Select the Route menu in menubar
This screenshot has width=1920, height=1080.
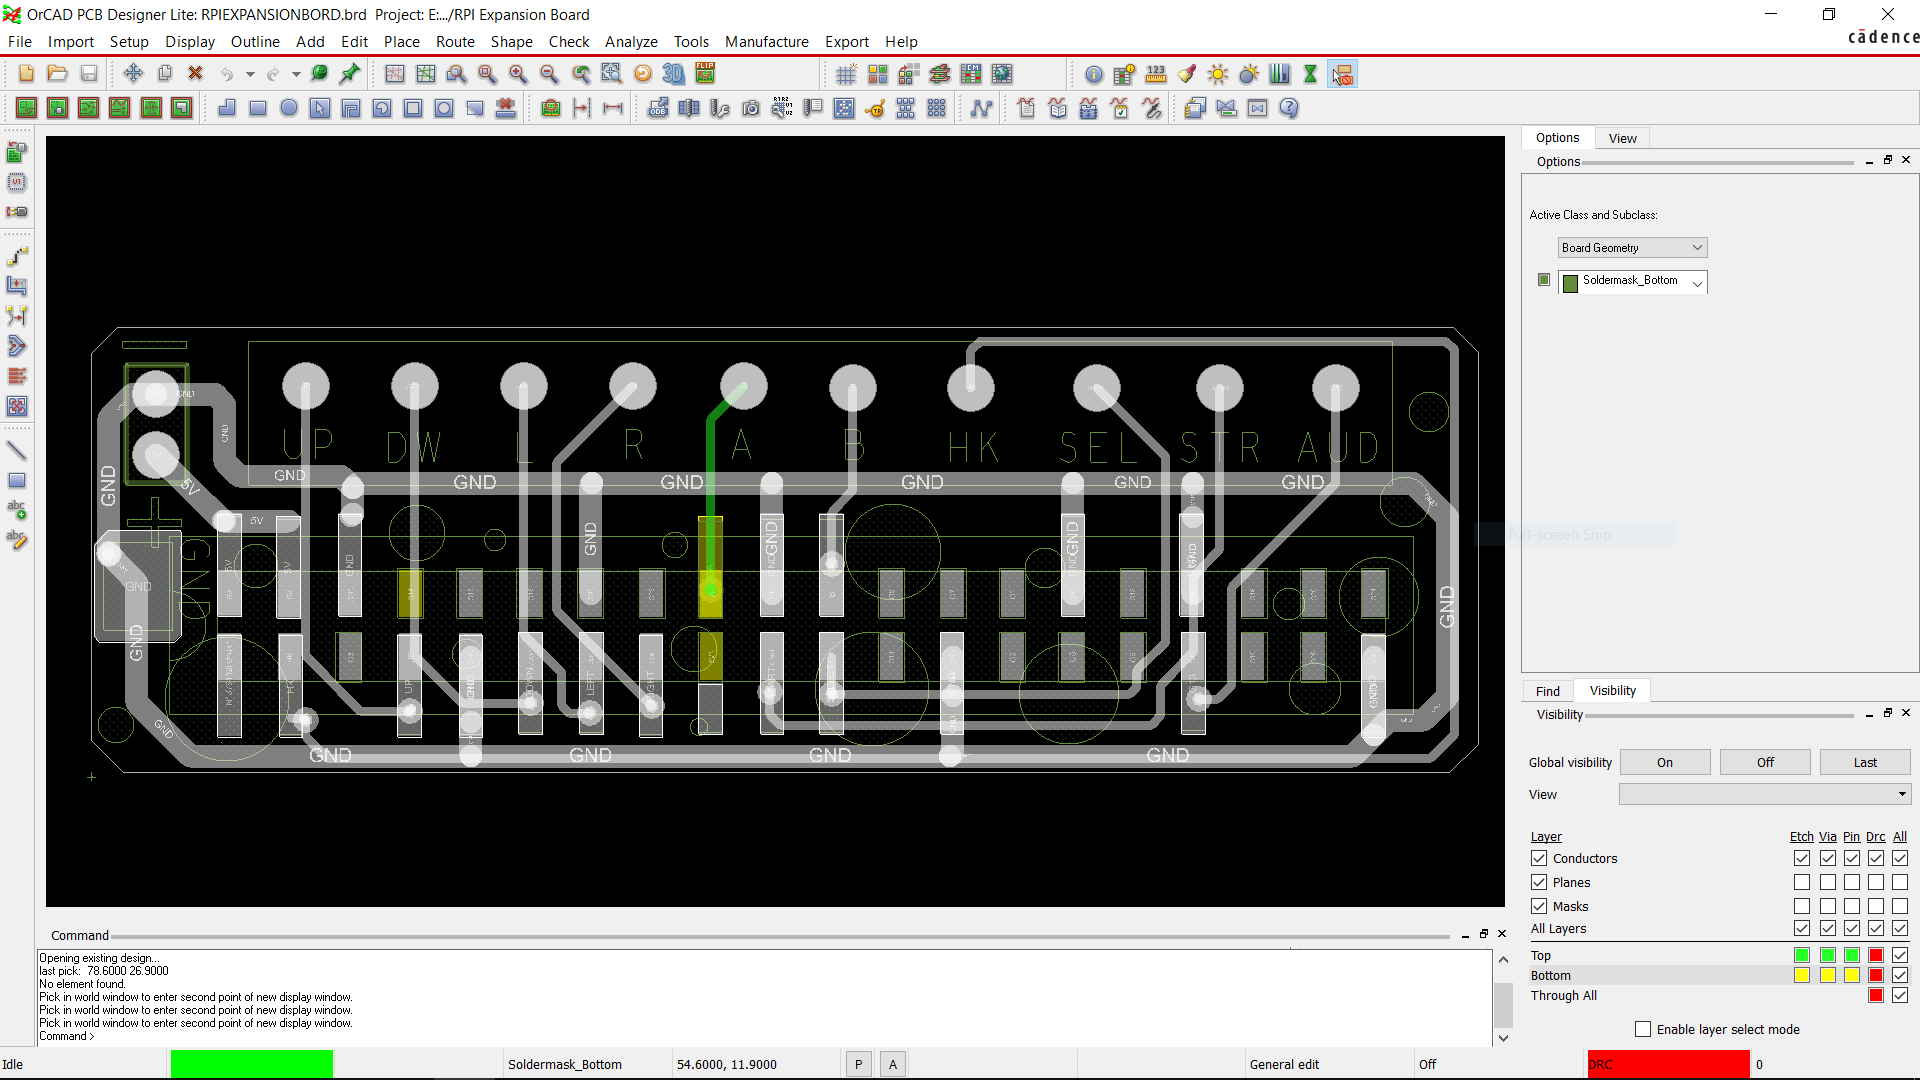click(x=452, y=41)
